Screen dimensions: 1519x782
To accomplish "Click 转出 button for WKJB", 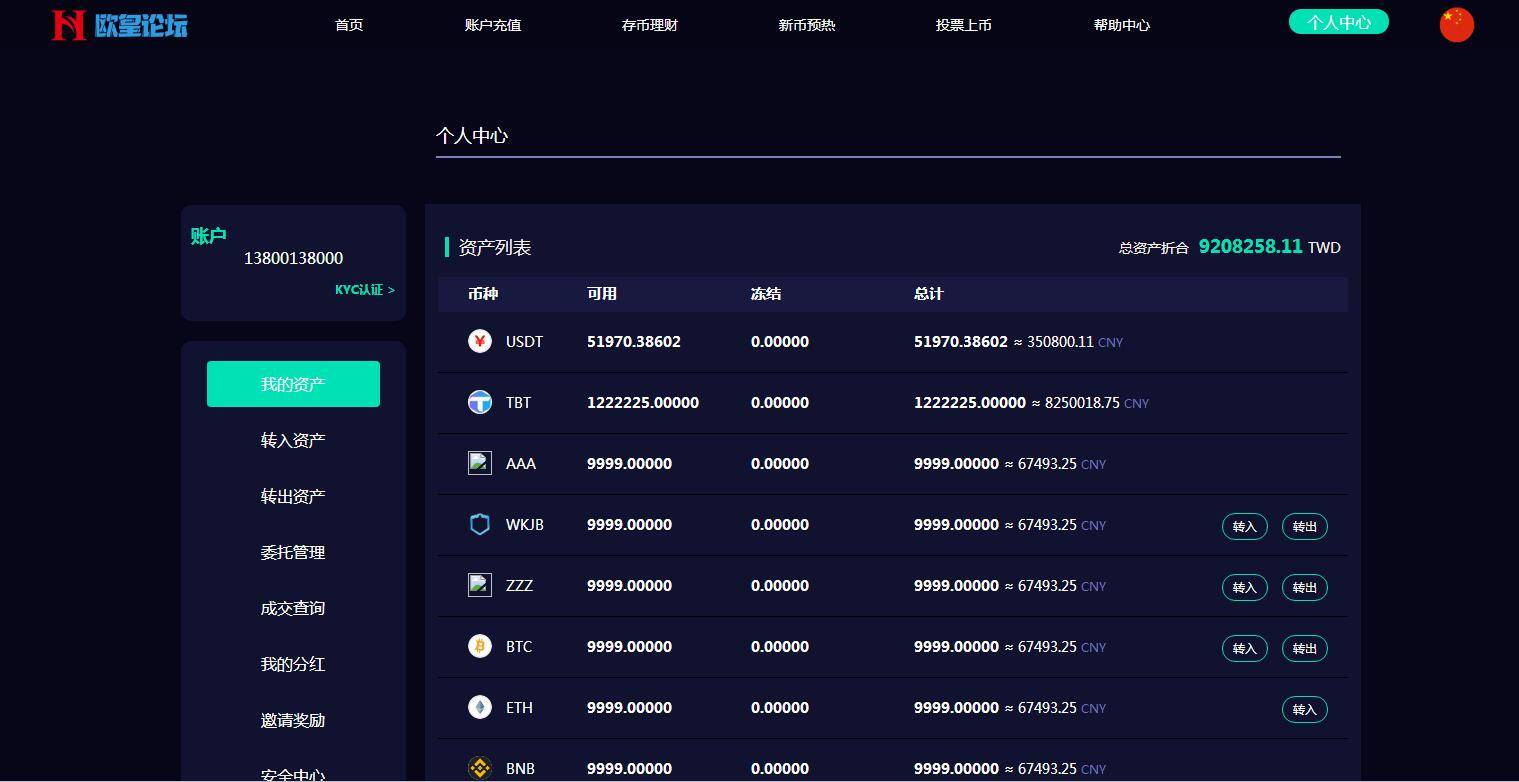I will pos(1304,526).
